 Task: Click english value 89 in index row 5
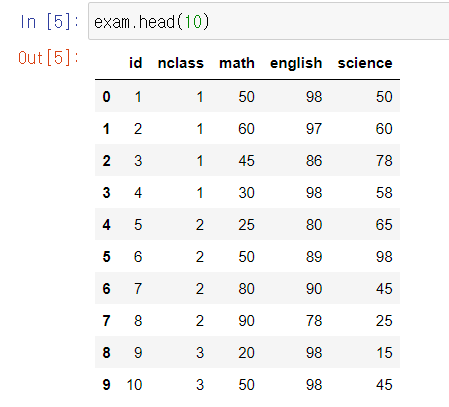pos(314,257)
